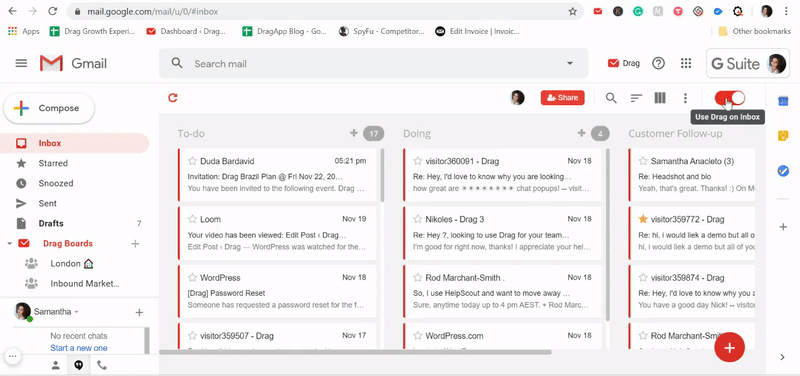Star the WordPress Password Reset email
This screenshot has width=800, height=376.
(x=192, y=278)
